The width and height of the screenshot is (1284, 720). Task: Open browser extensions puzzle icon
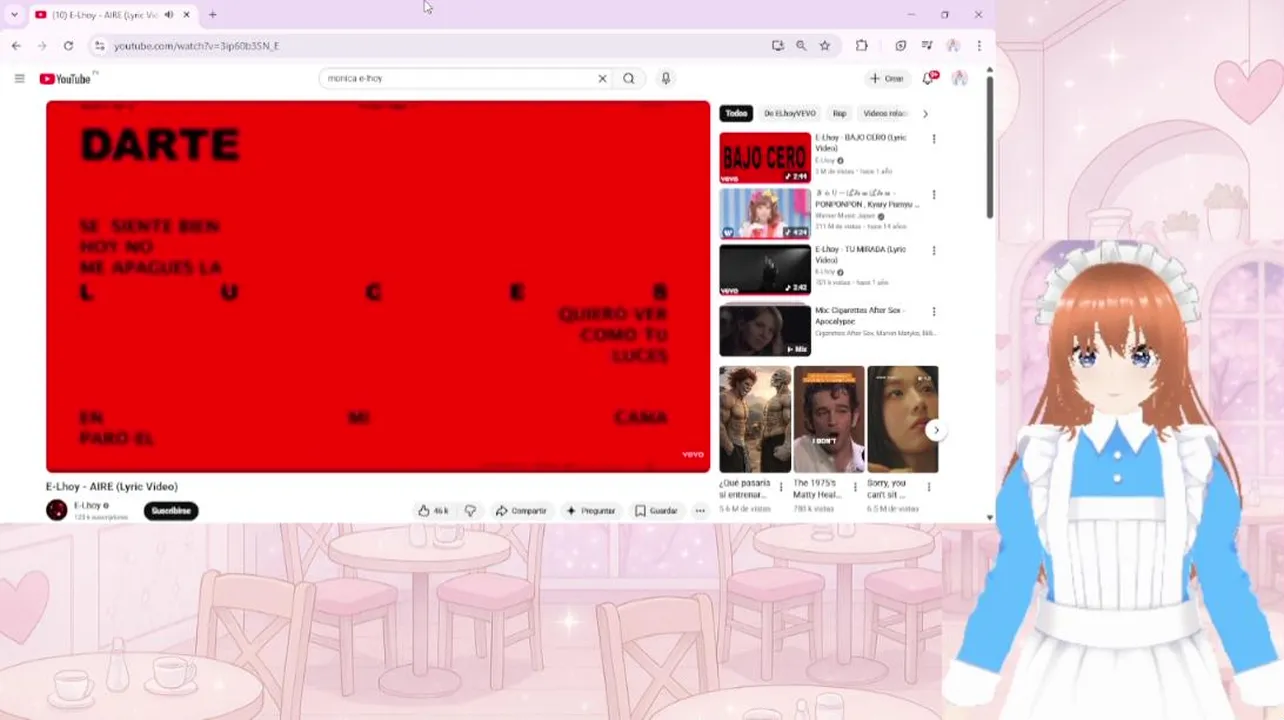click(x=862, y=46)
